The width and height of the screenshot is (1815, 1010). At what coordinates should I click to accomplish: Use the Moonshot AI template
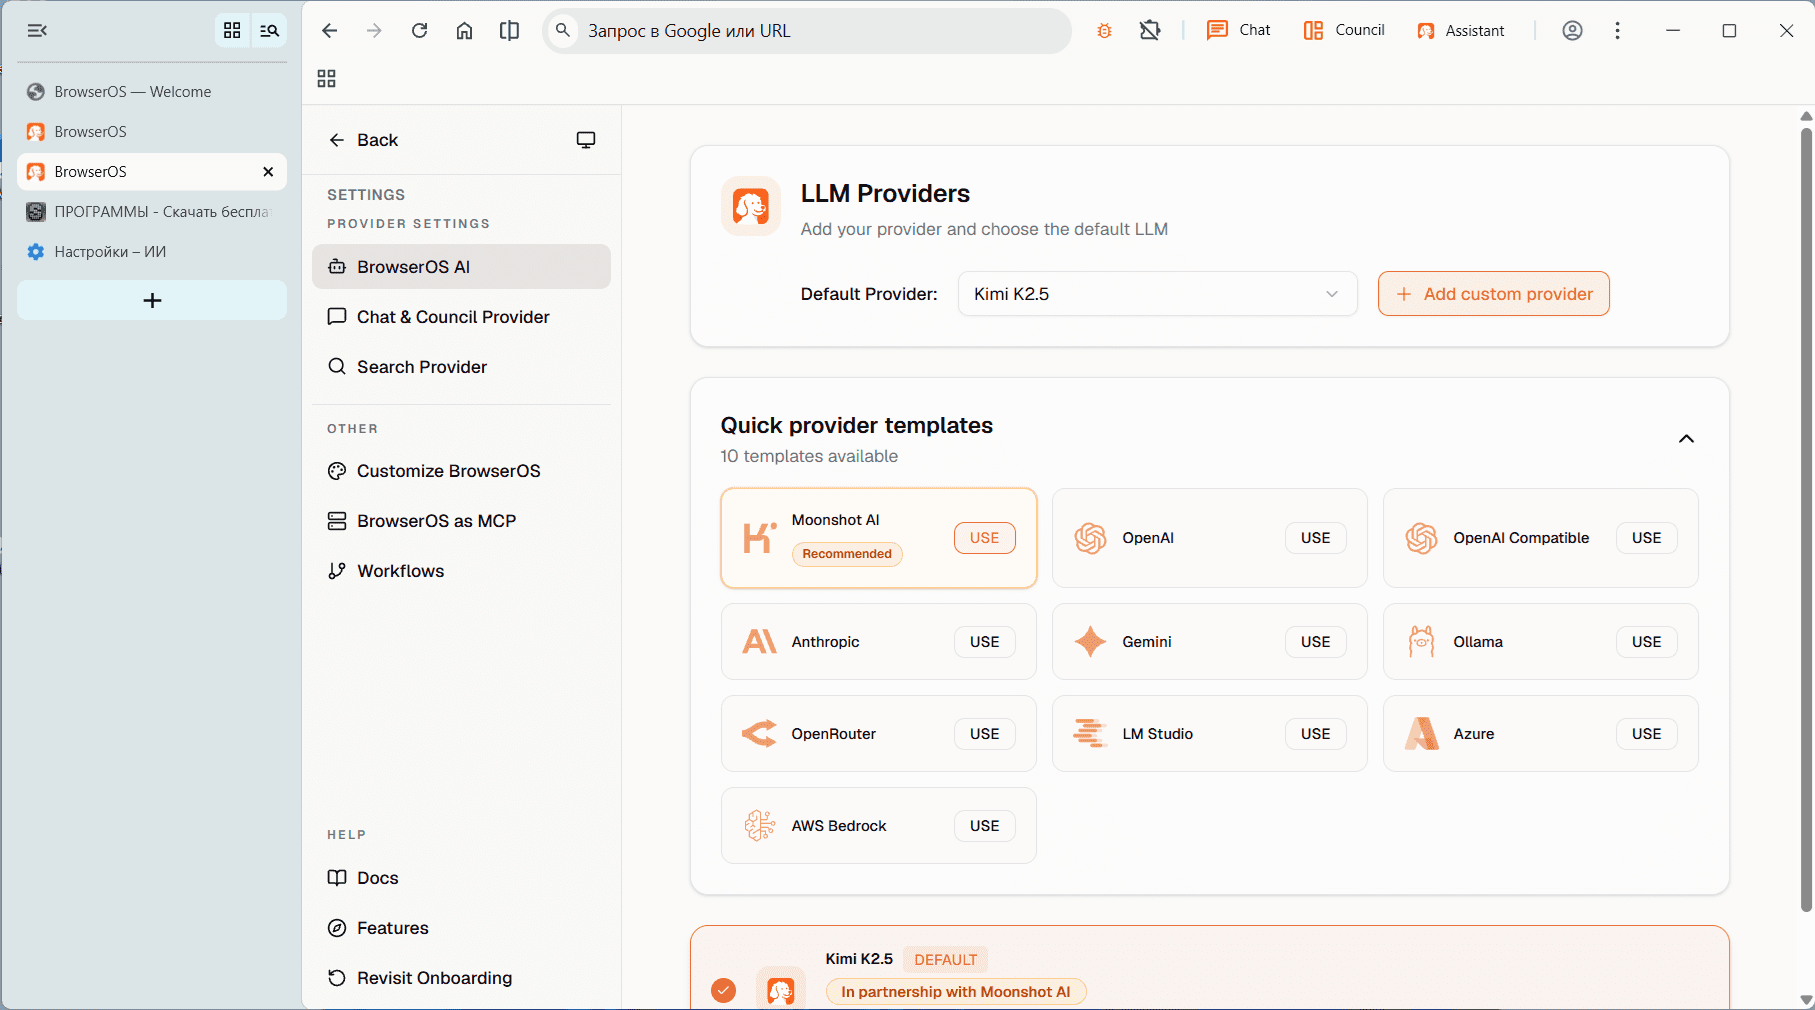[984, 538]
